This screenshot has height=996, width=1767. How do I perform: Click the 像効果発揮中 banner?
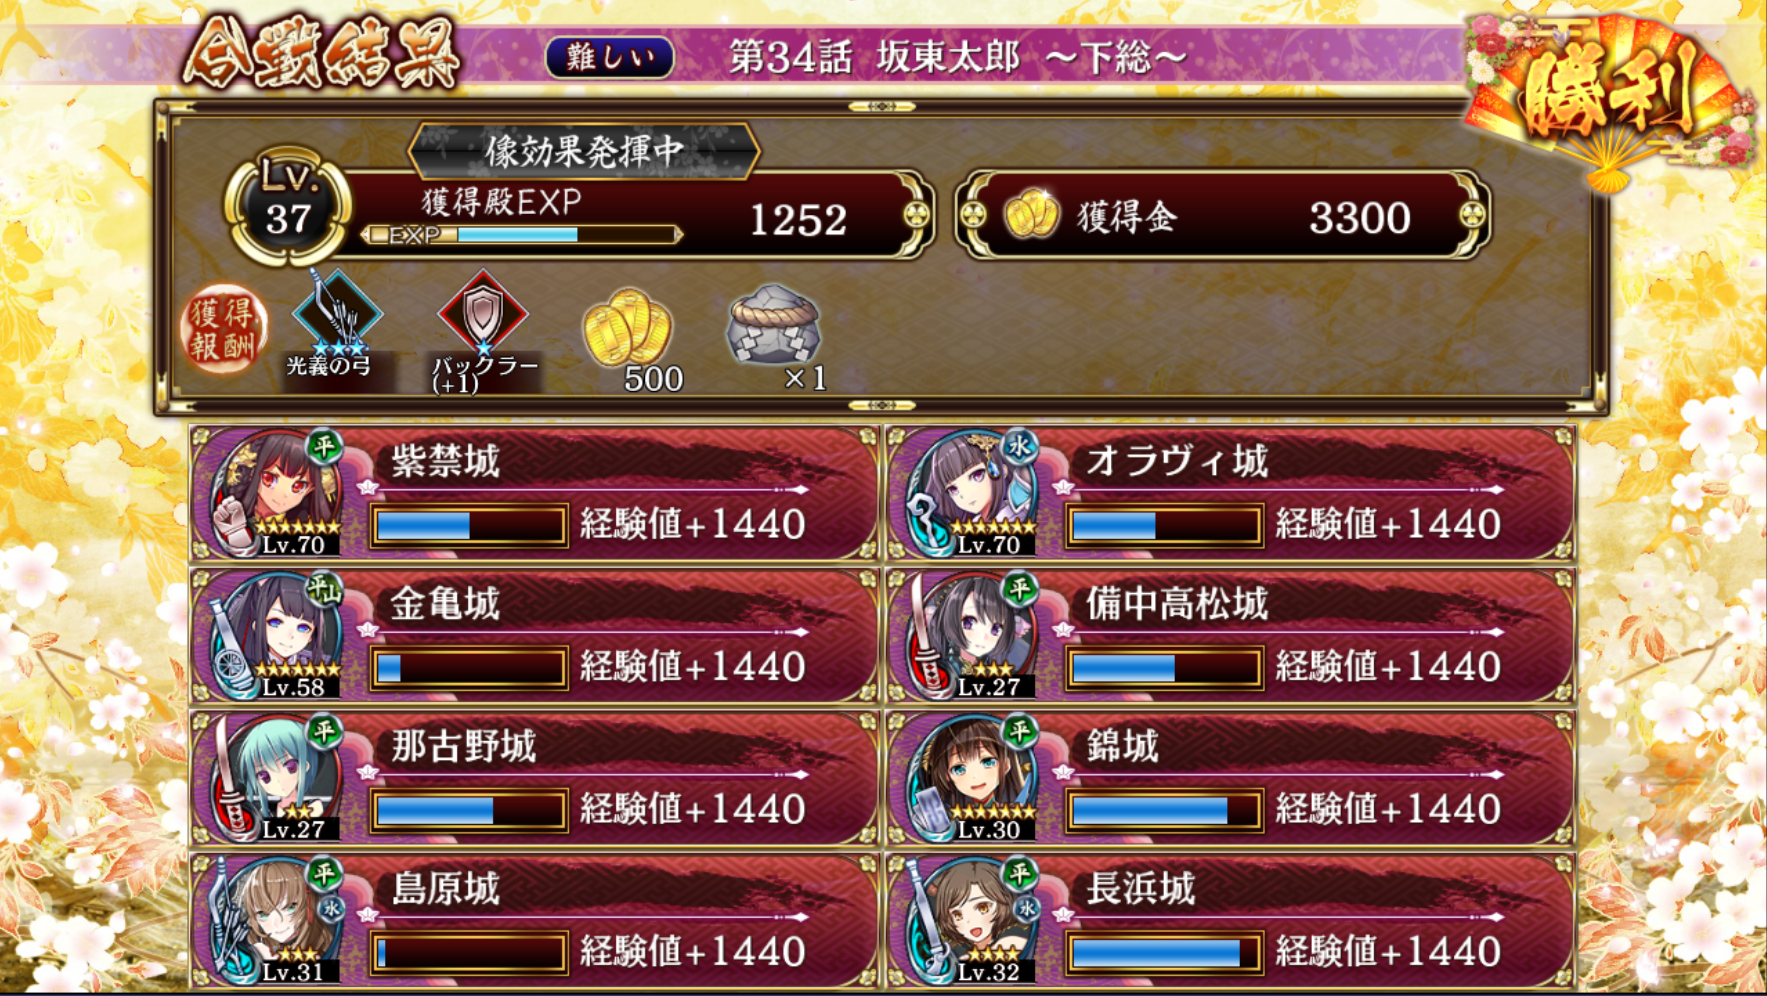tap(584, 151)
